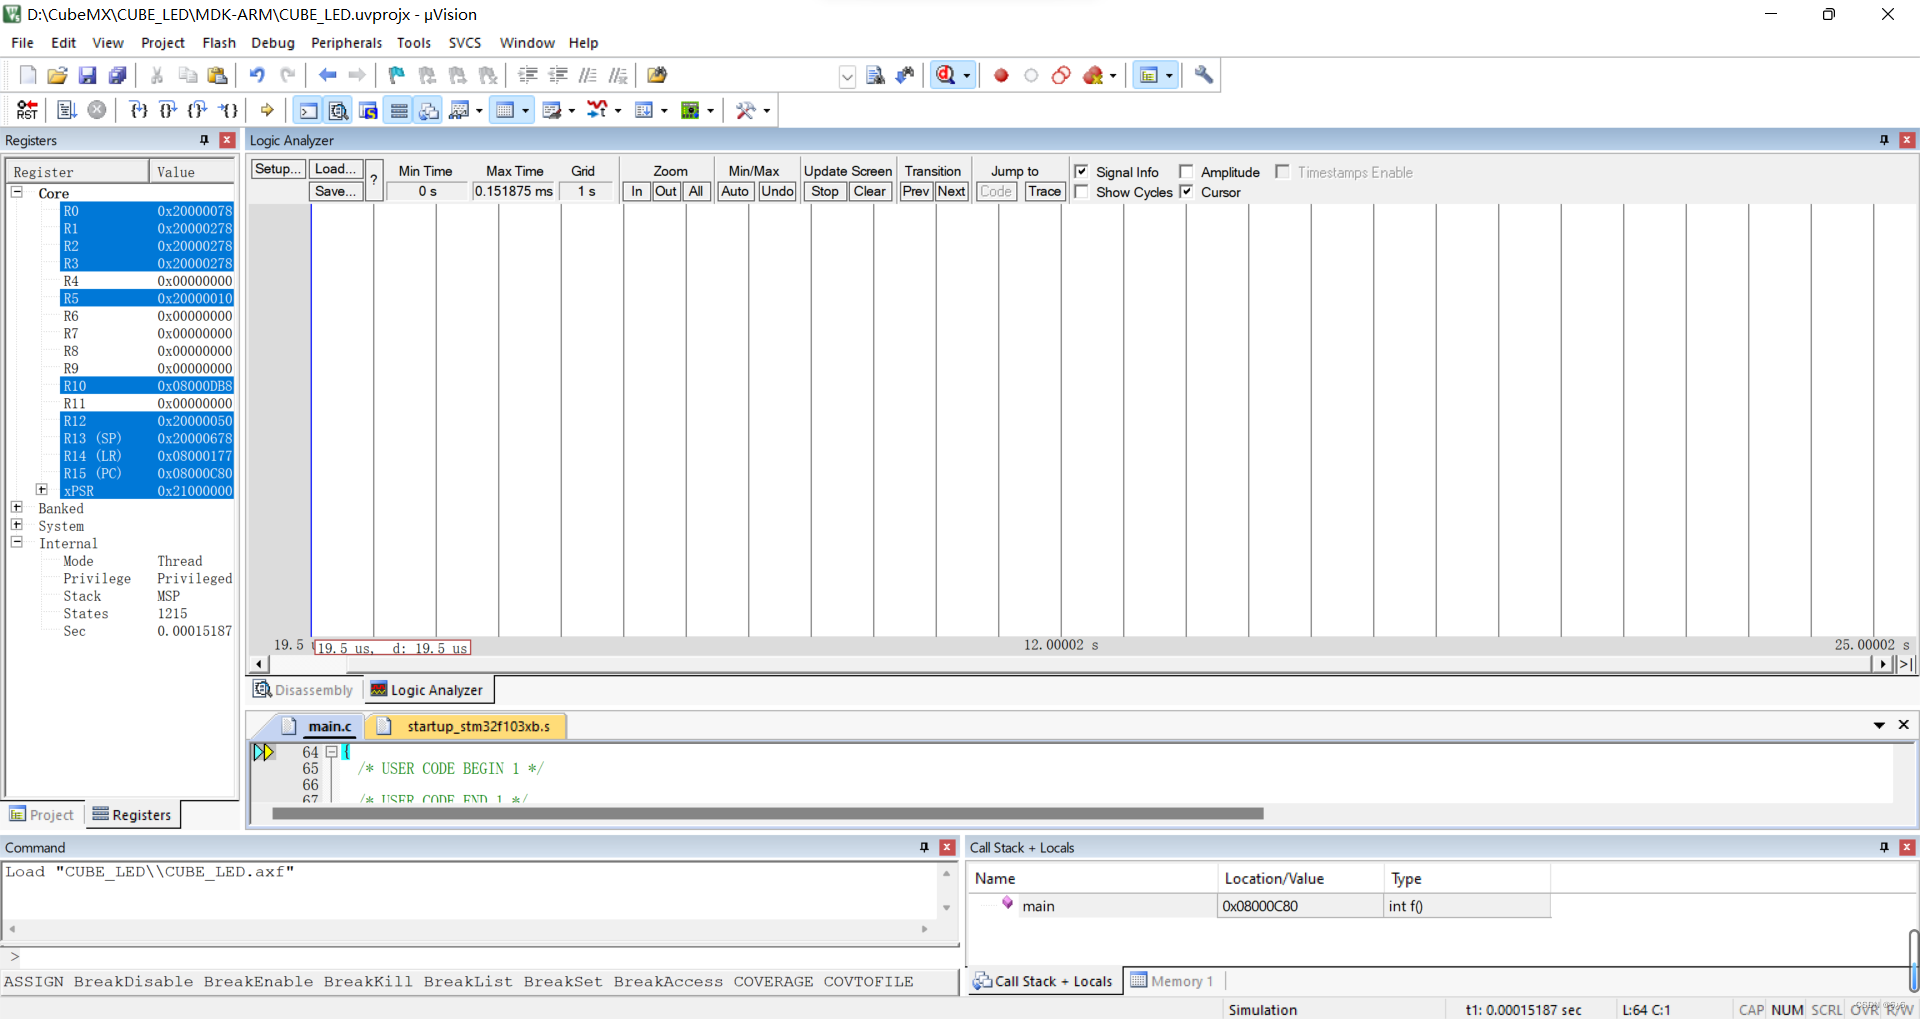
Task: Click the Show Next Statement yellow arrow
Action: [x=267, y=110]
